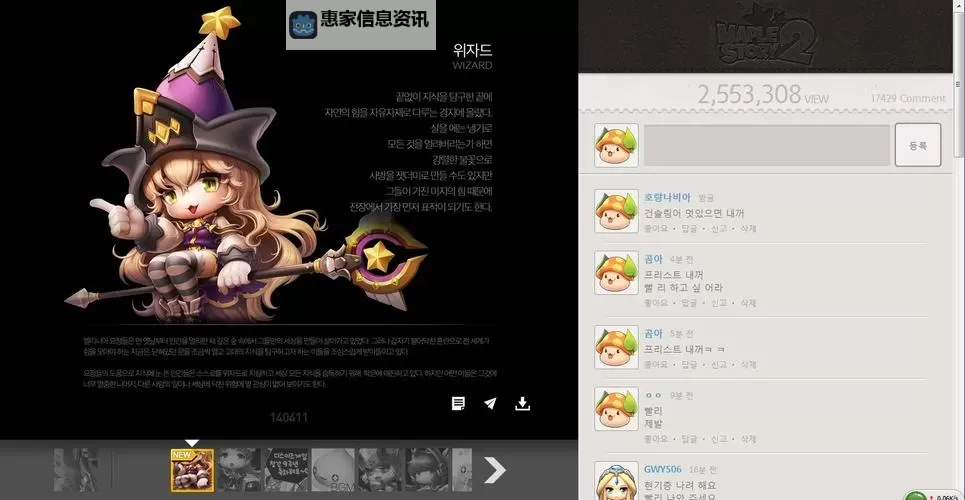Open 호랑나비아's mushroom avatar
The height and width of the screenshot is (500, 965).
(x=616, y=211)
